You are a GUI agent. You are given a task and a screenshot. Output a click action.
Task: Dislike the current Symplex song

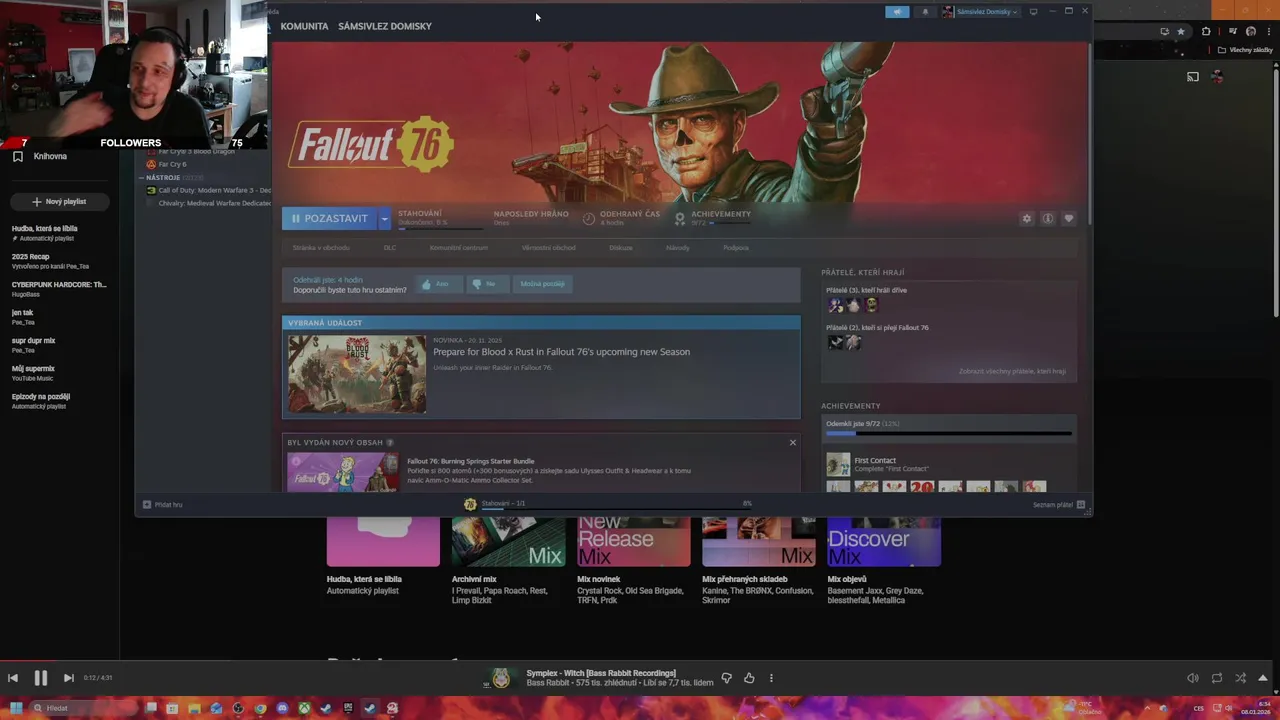[727, 678]
